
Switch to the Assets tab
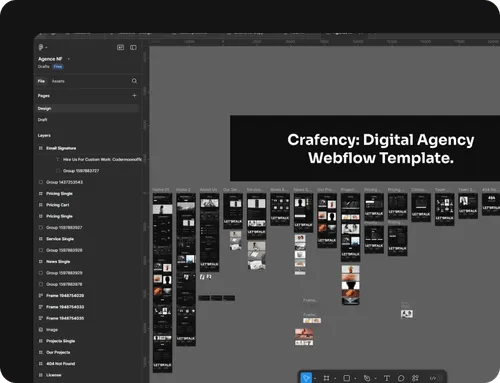tap(58, 81)
